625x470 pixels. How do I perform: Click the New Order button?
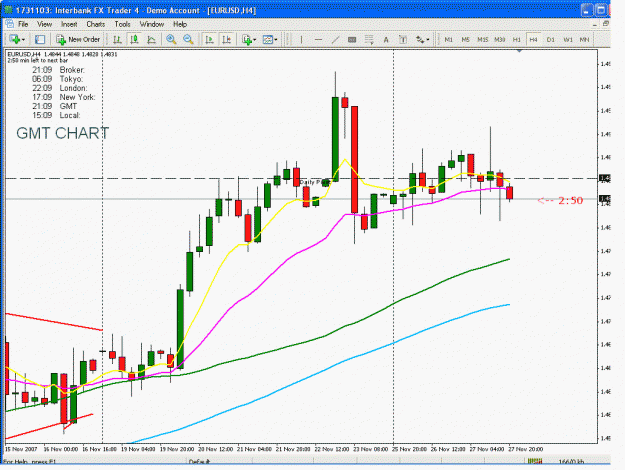click(78, 39)
